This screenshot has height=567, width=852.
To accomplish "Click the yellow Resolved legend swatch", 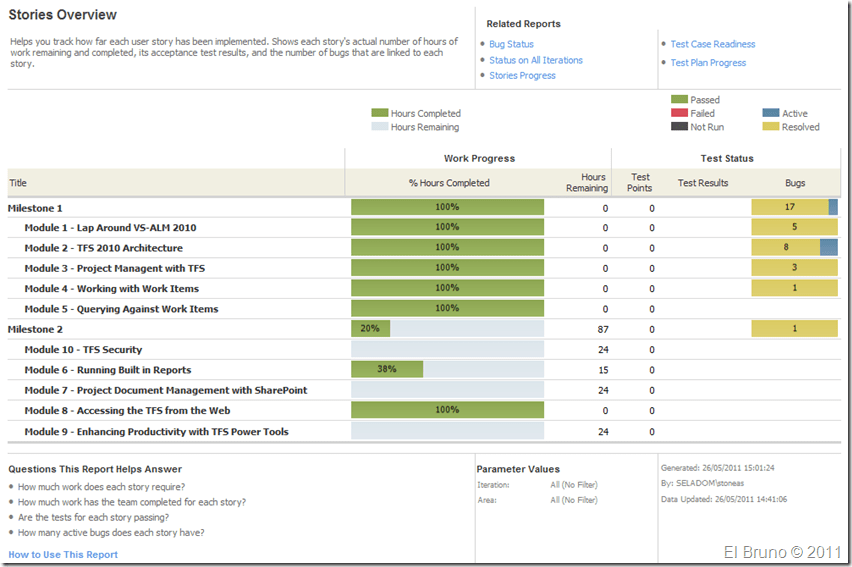I will click(770, 127).
